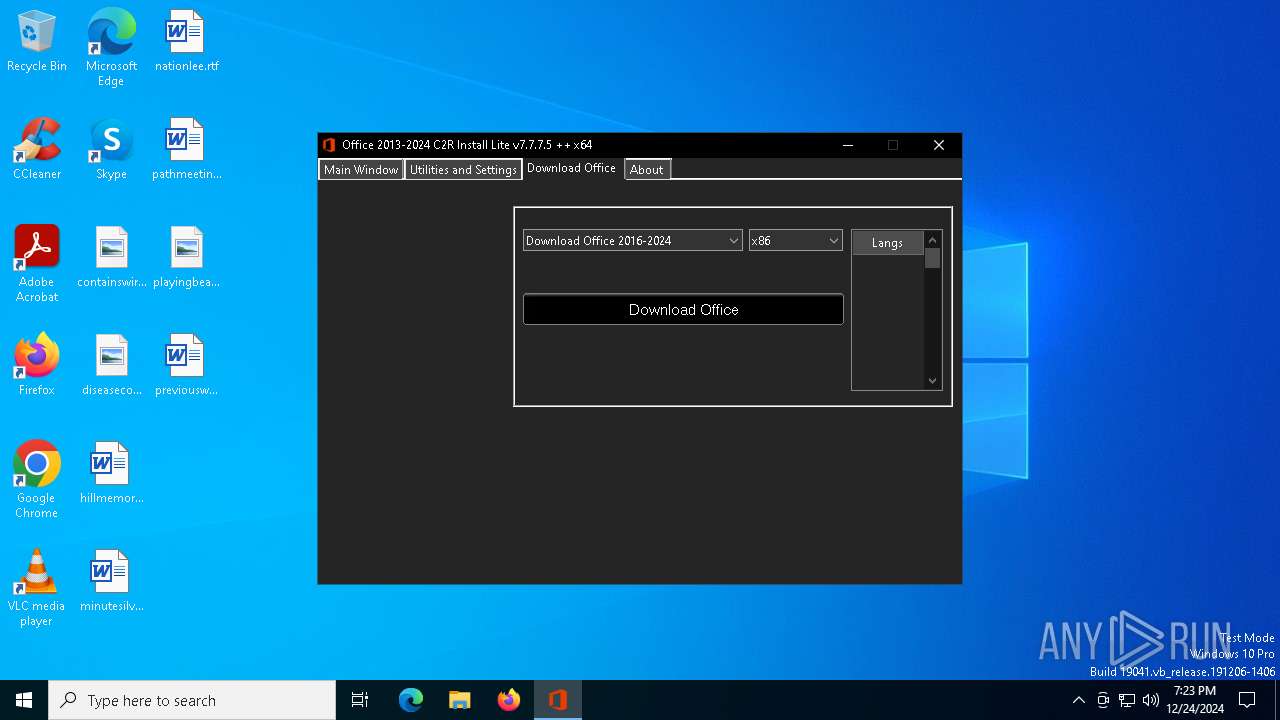Open Task View on the taskbar
1280x720 pixels.
360,700
